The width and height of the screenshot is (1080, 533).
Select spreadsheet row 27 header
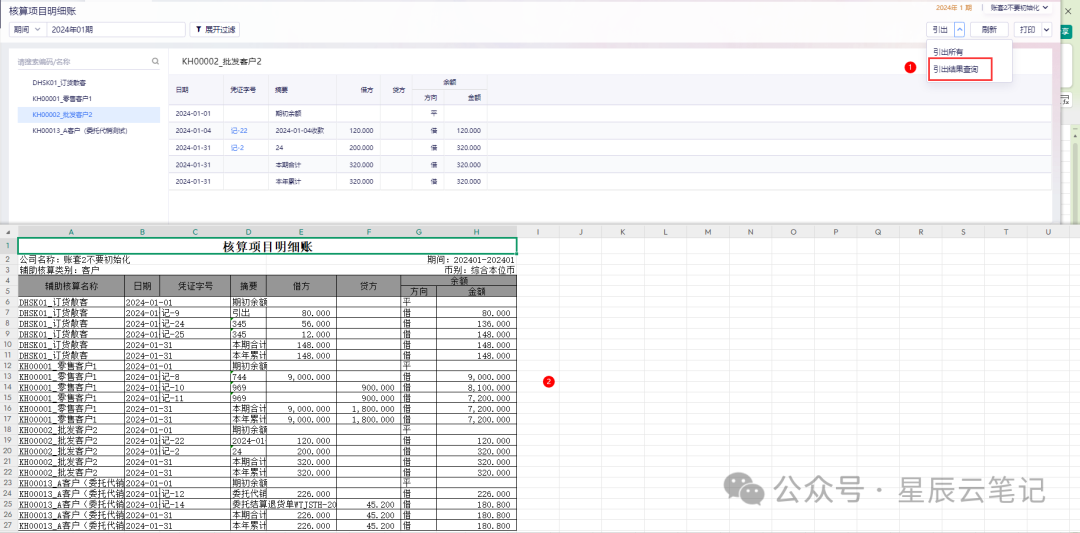[9, 526]
